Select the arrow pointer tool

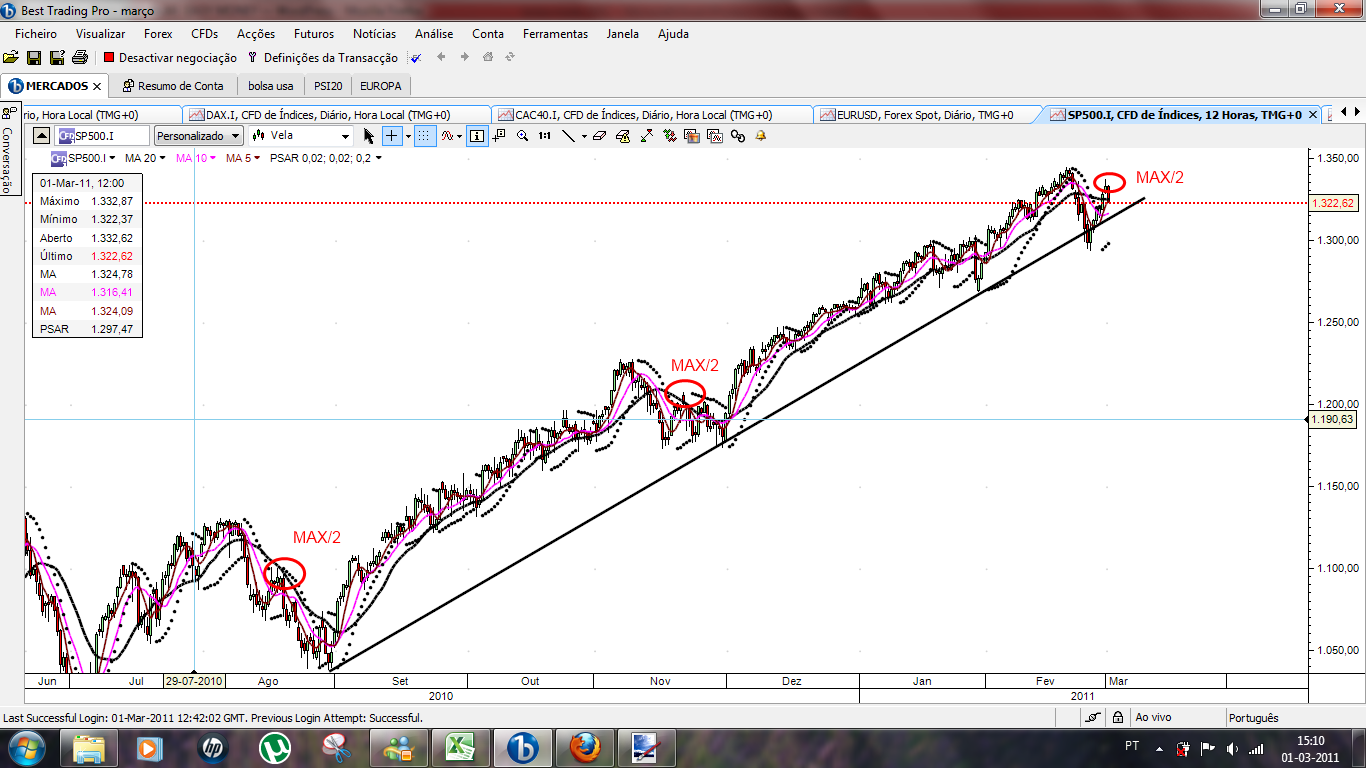point(369,136)
